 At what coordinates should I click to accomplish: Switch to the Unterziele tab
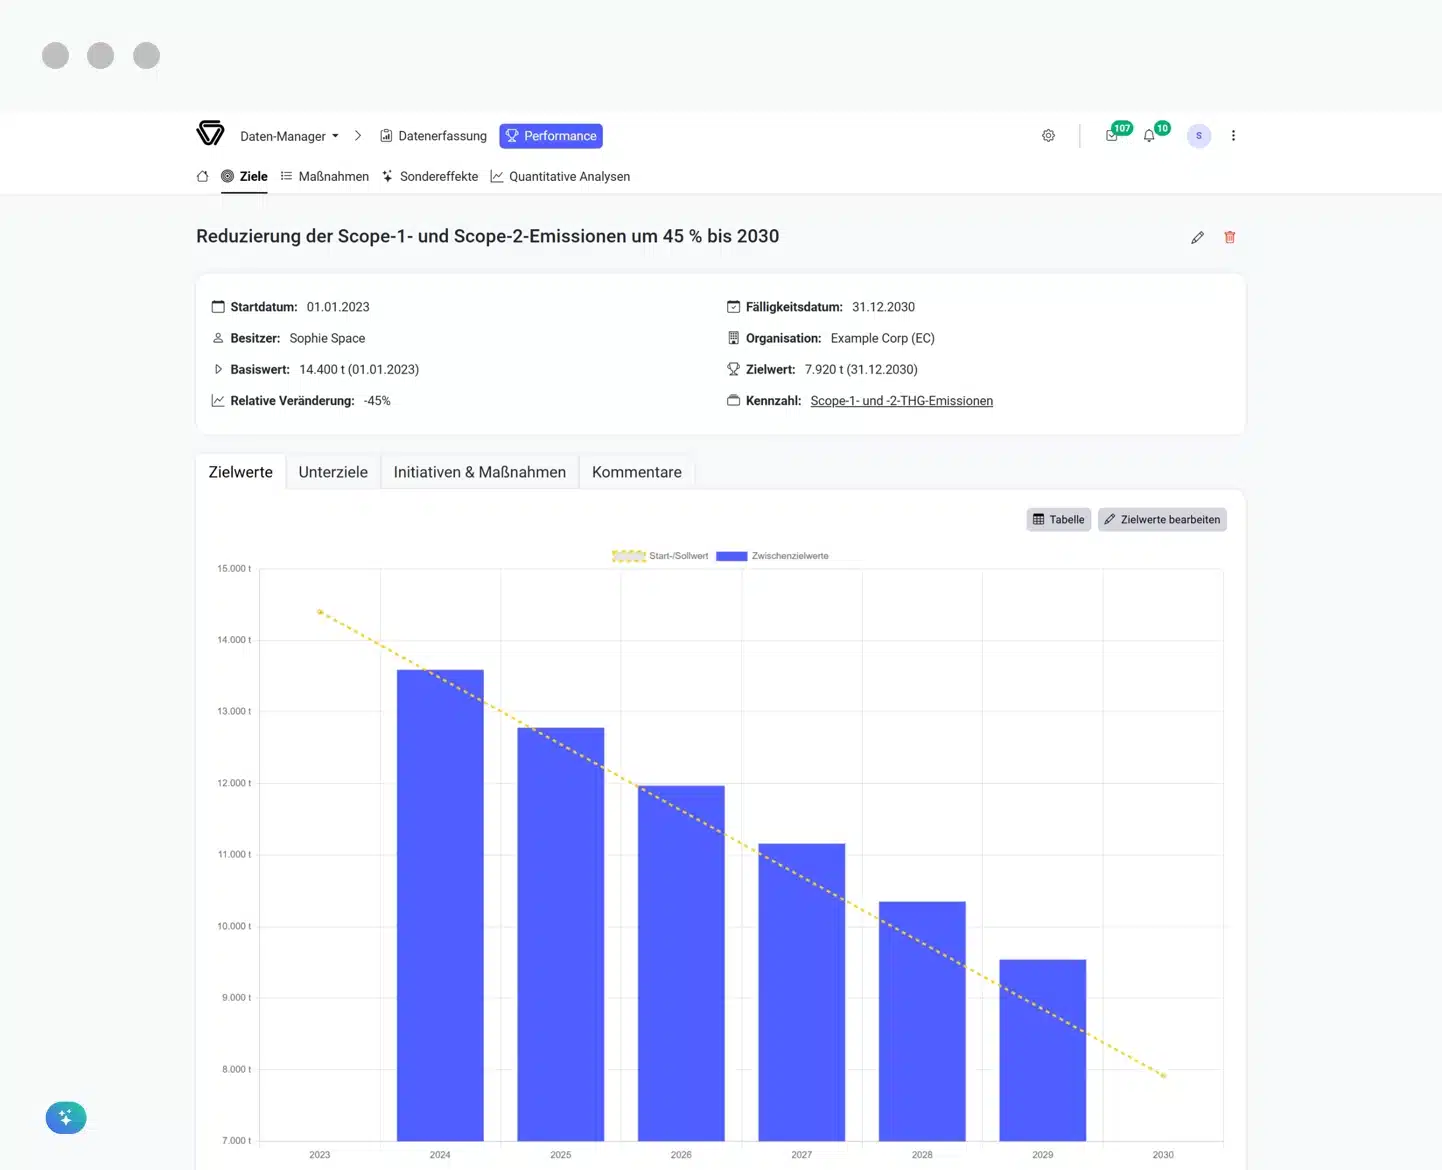(x=333, y=472)
